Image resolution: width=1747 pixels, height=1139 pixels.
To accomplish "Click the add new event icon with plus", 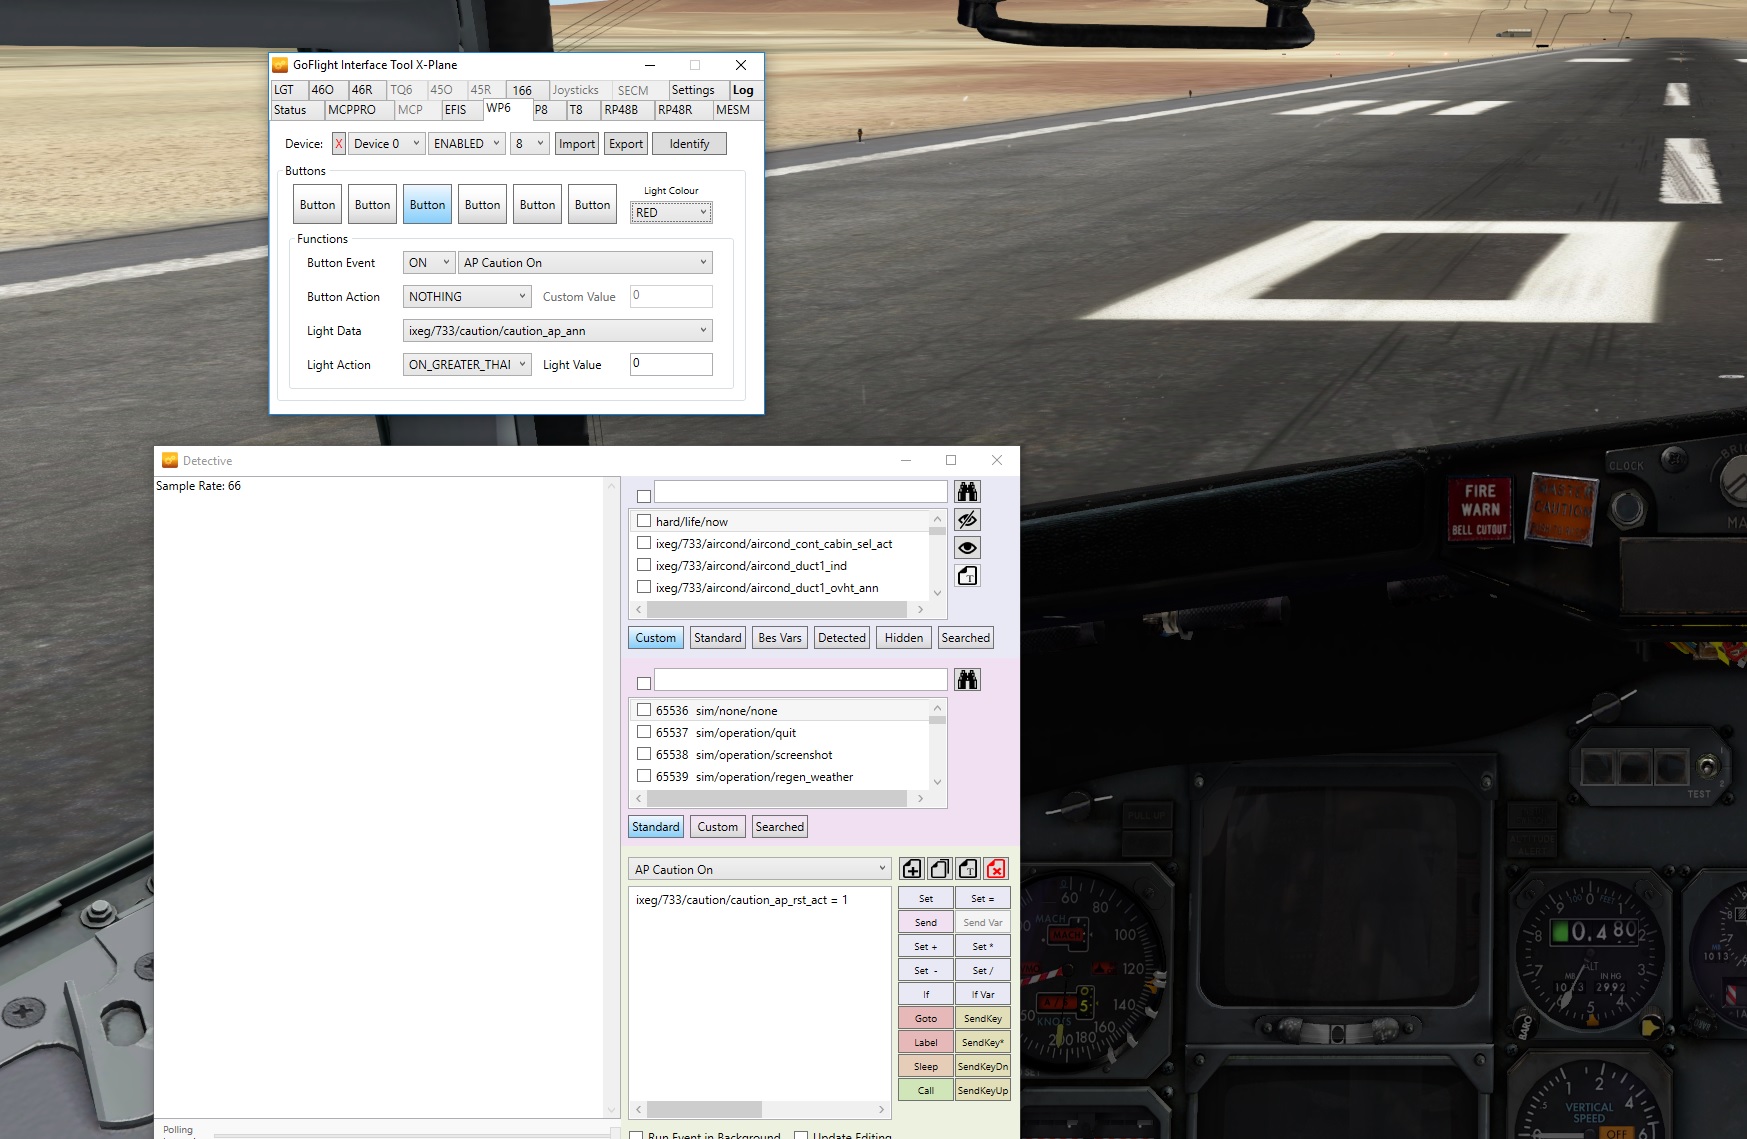I will point(911,869).
